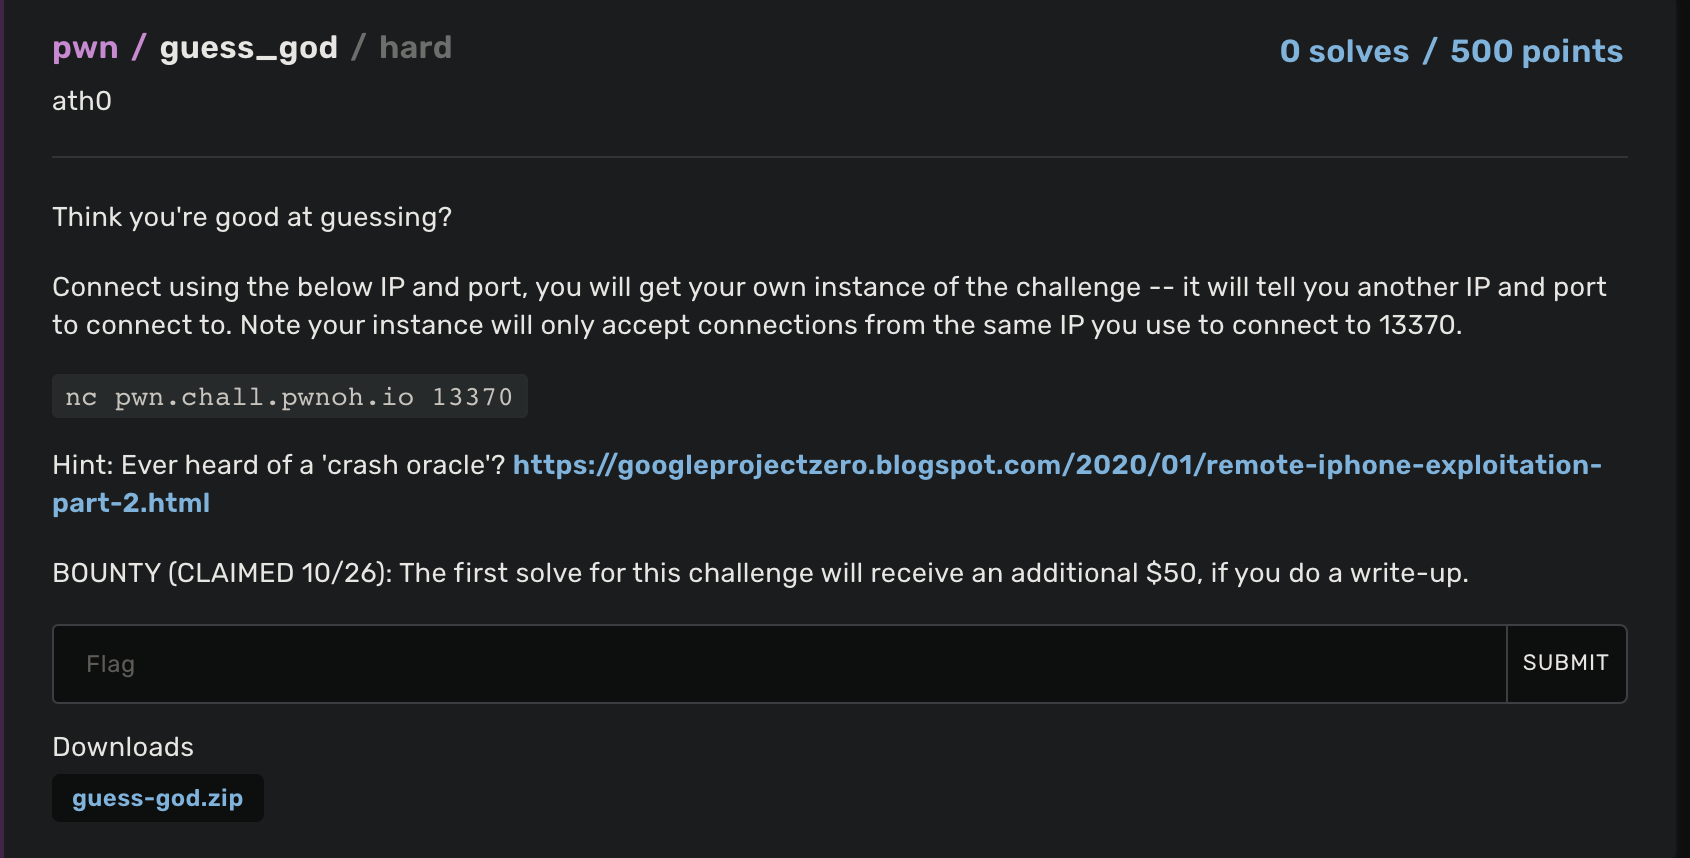This screenshot has width=1690, height=858.
Task: Click the hard difficulty label
Action: pyautogui.click(x=416, y=48)
